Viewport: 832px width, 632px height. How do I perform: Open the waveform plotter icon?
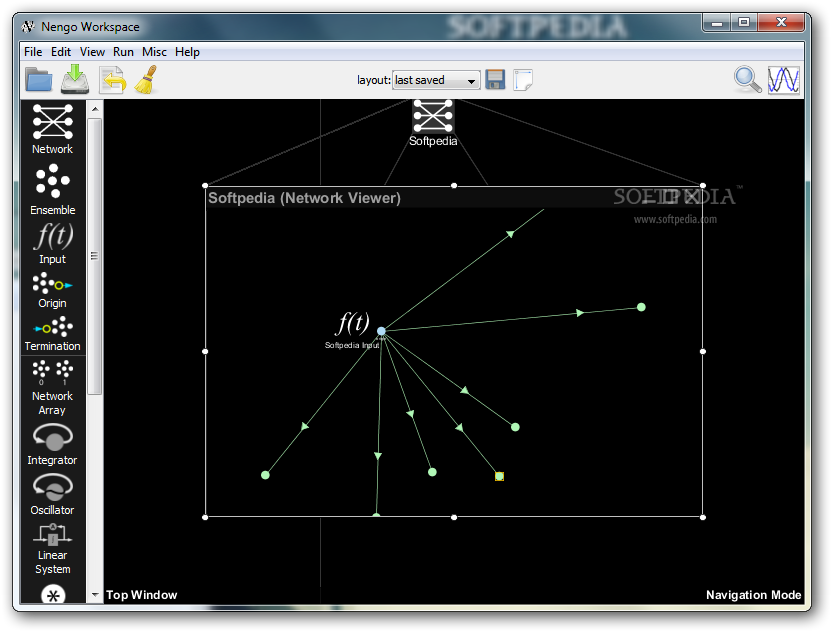(784, 80)
